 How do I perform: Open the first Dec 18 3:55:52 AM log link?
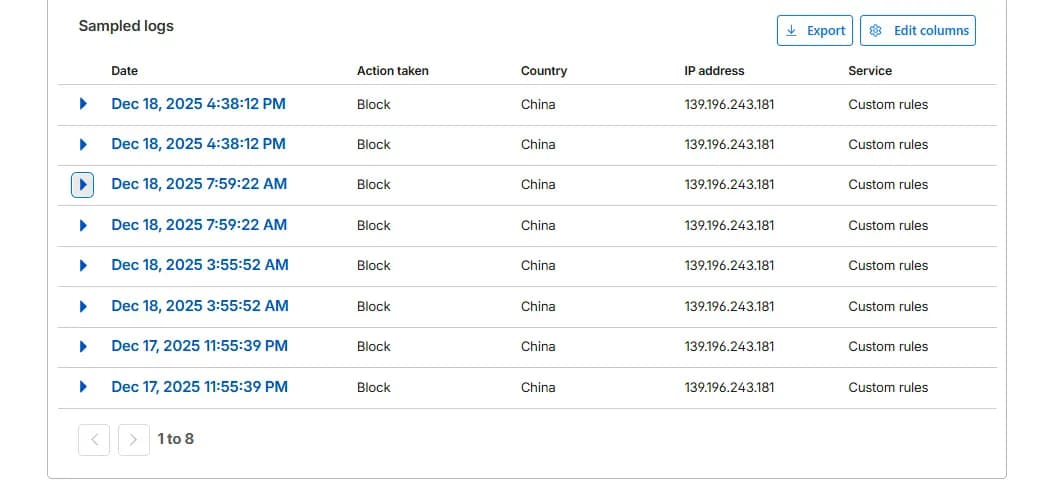[200, 265]
